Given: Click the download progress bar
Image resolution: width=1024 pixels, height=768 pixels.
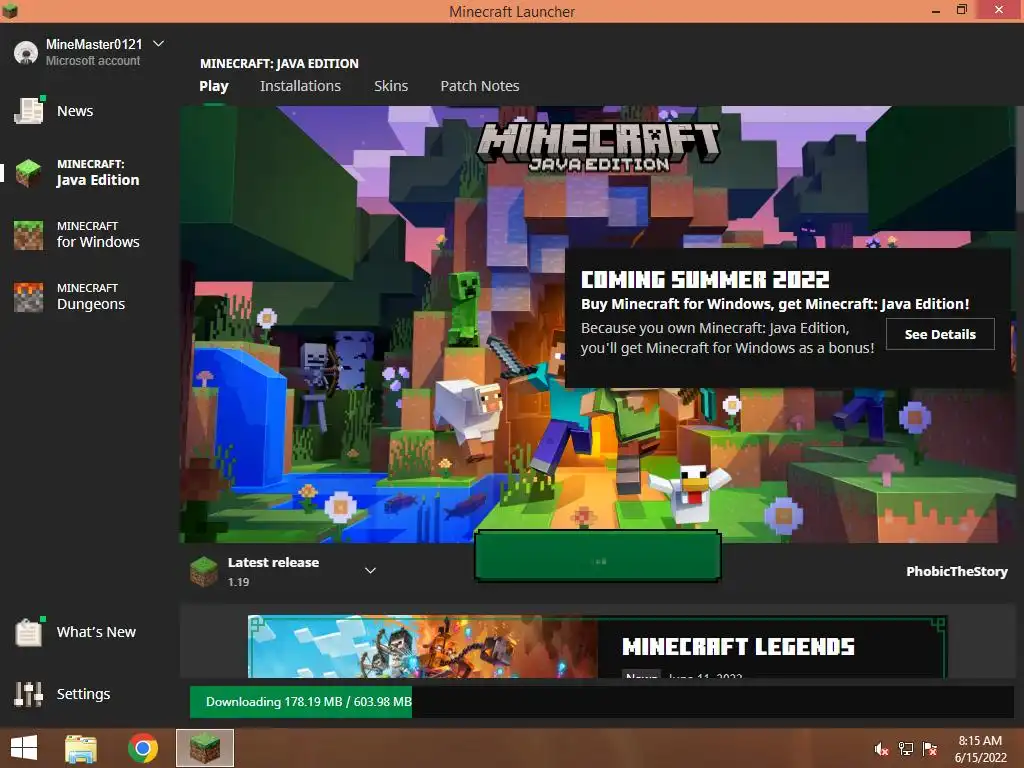Looking at the screenshot, I should (x=601, y=702).
